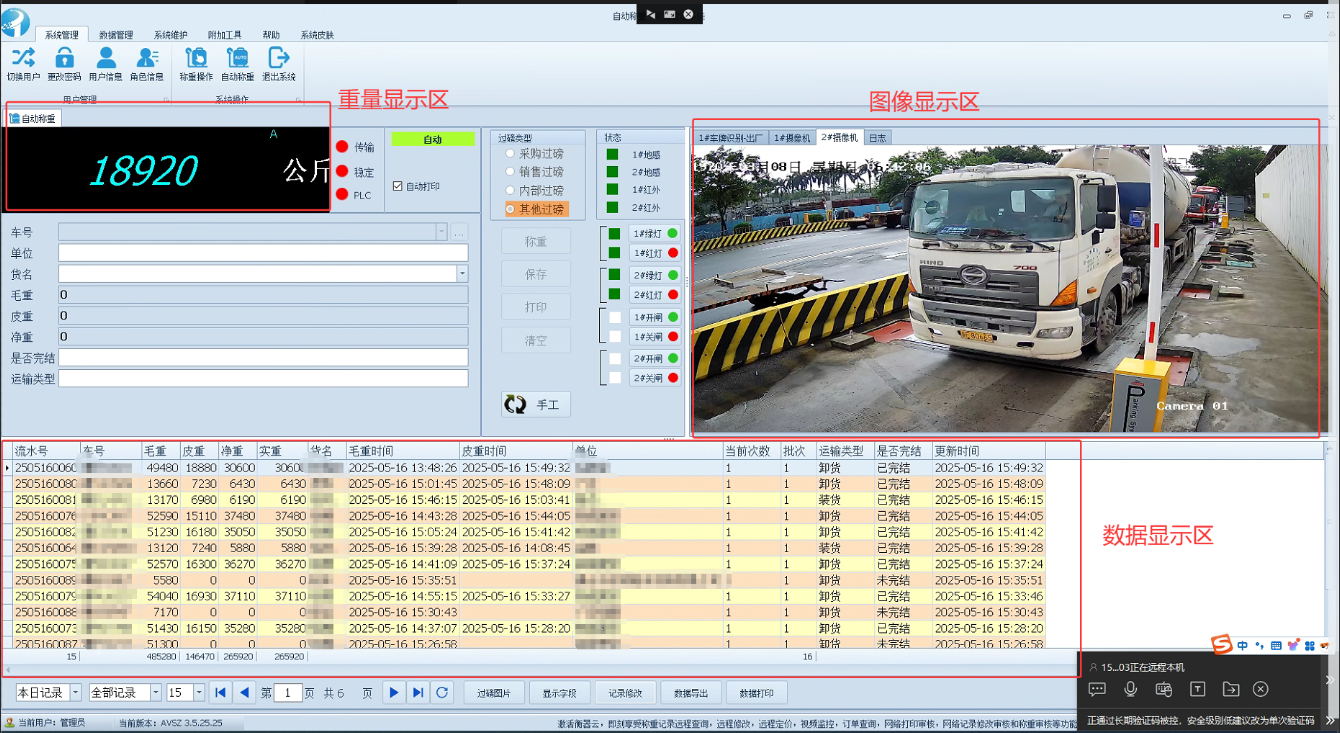The height and width of the screenshot is (733, 1340).
Task: Click the 过磅图片 button
Action: tap(495, 692)
